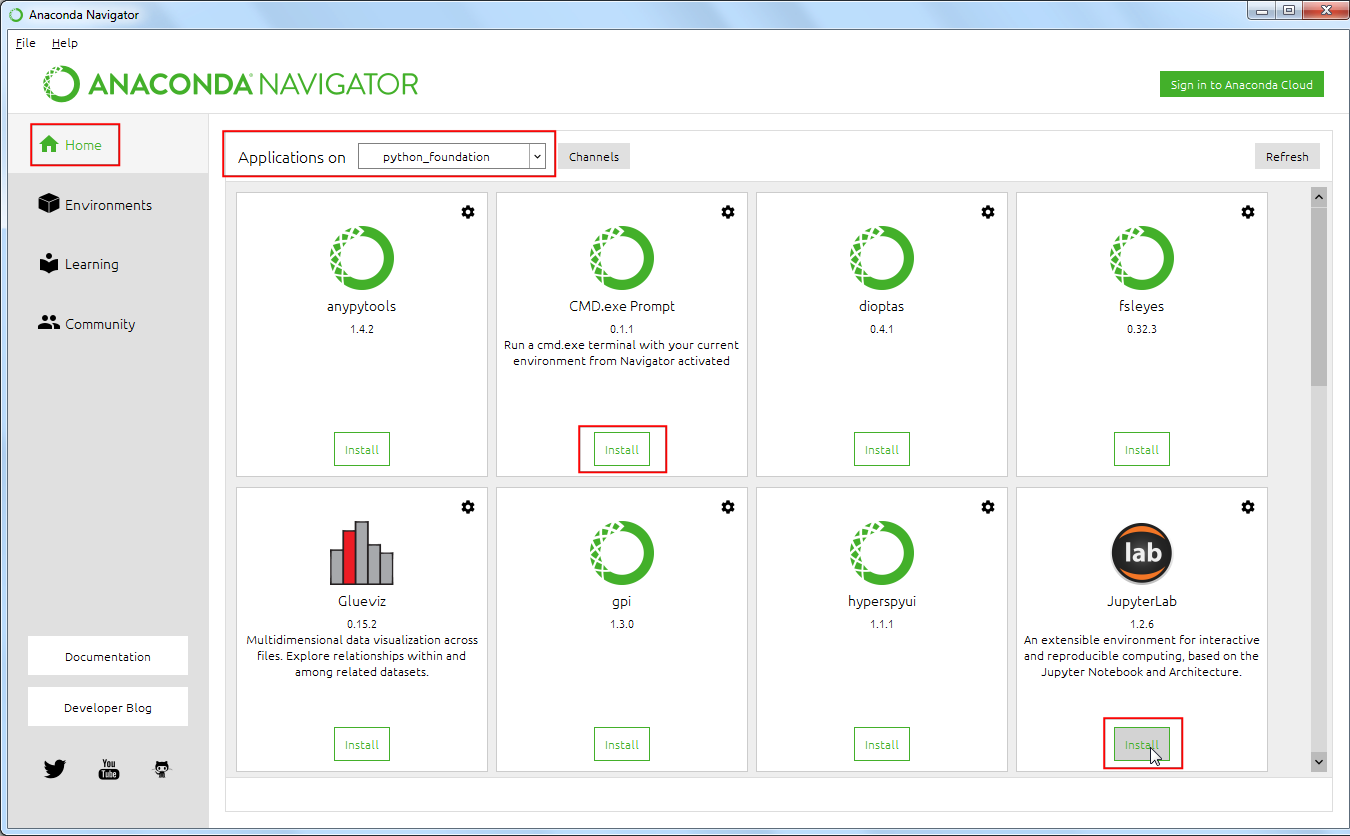This screenshot has height=836, width=1350.
Task: Open the Developer Blog link button
Action: point(108,707)
